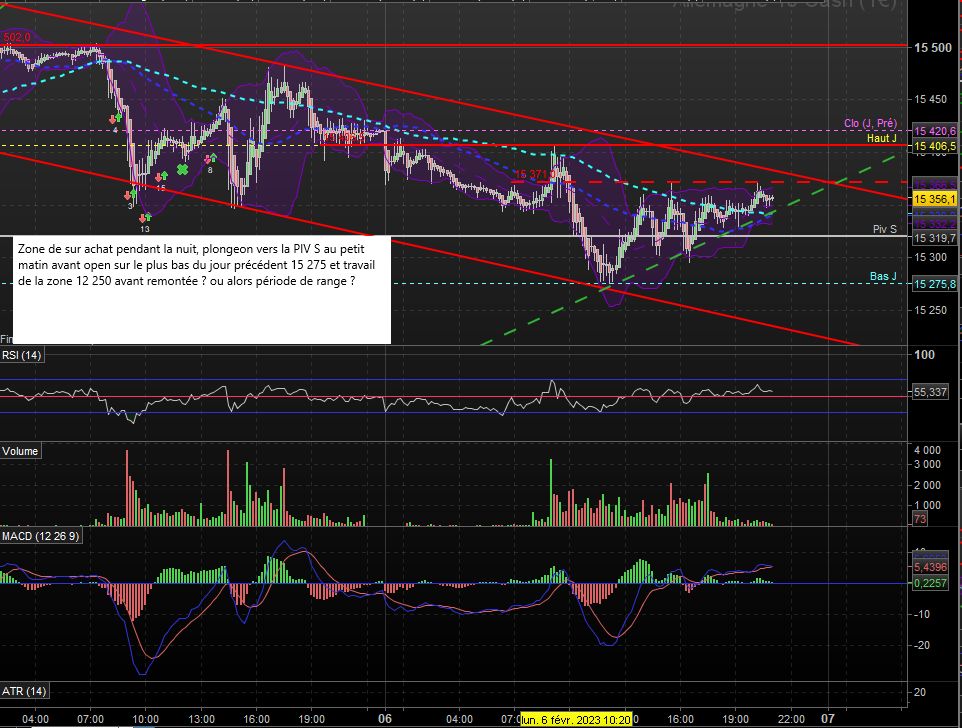
Task: Click the 22:00 label on time axis
Action: 791,719
